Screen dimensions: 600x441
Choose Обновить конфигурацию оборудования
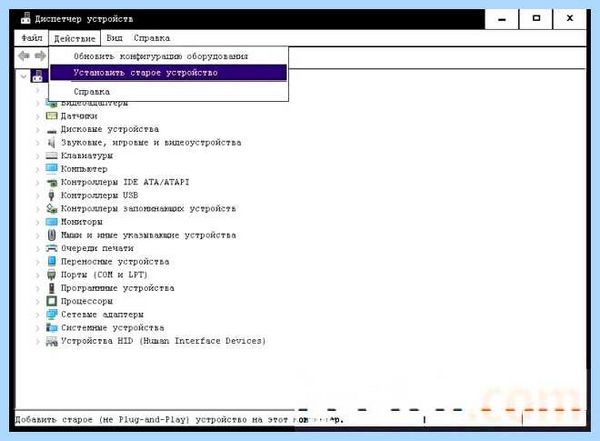[x=168, y=56]
